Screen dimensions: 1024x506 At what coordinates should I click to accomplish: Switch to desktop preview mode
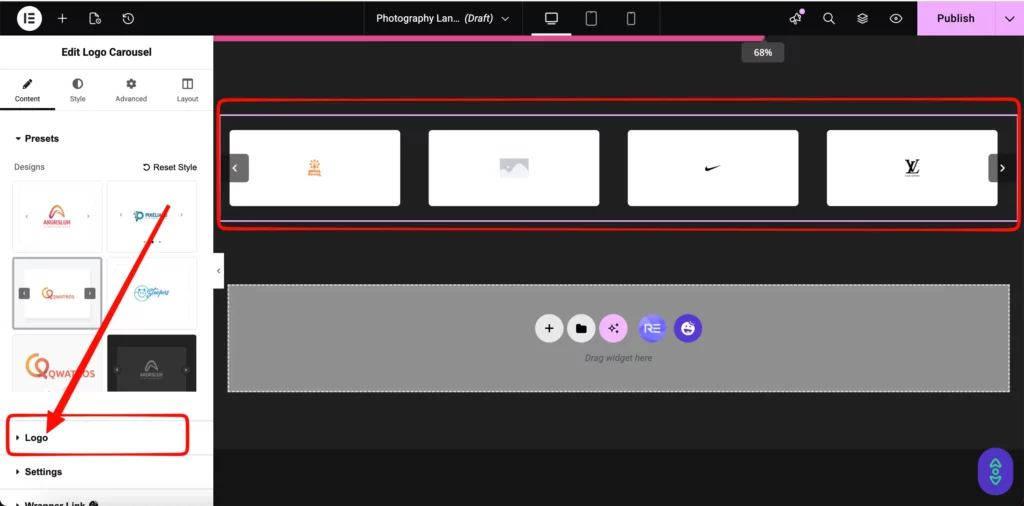551,18
